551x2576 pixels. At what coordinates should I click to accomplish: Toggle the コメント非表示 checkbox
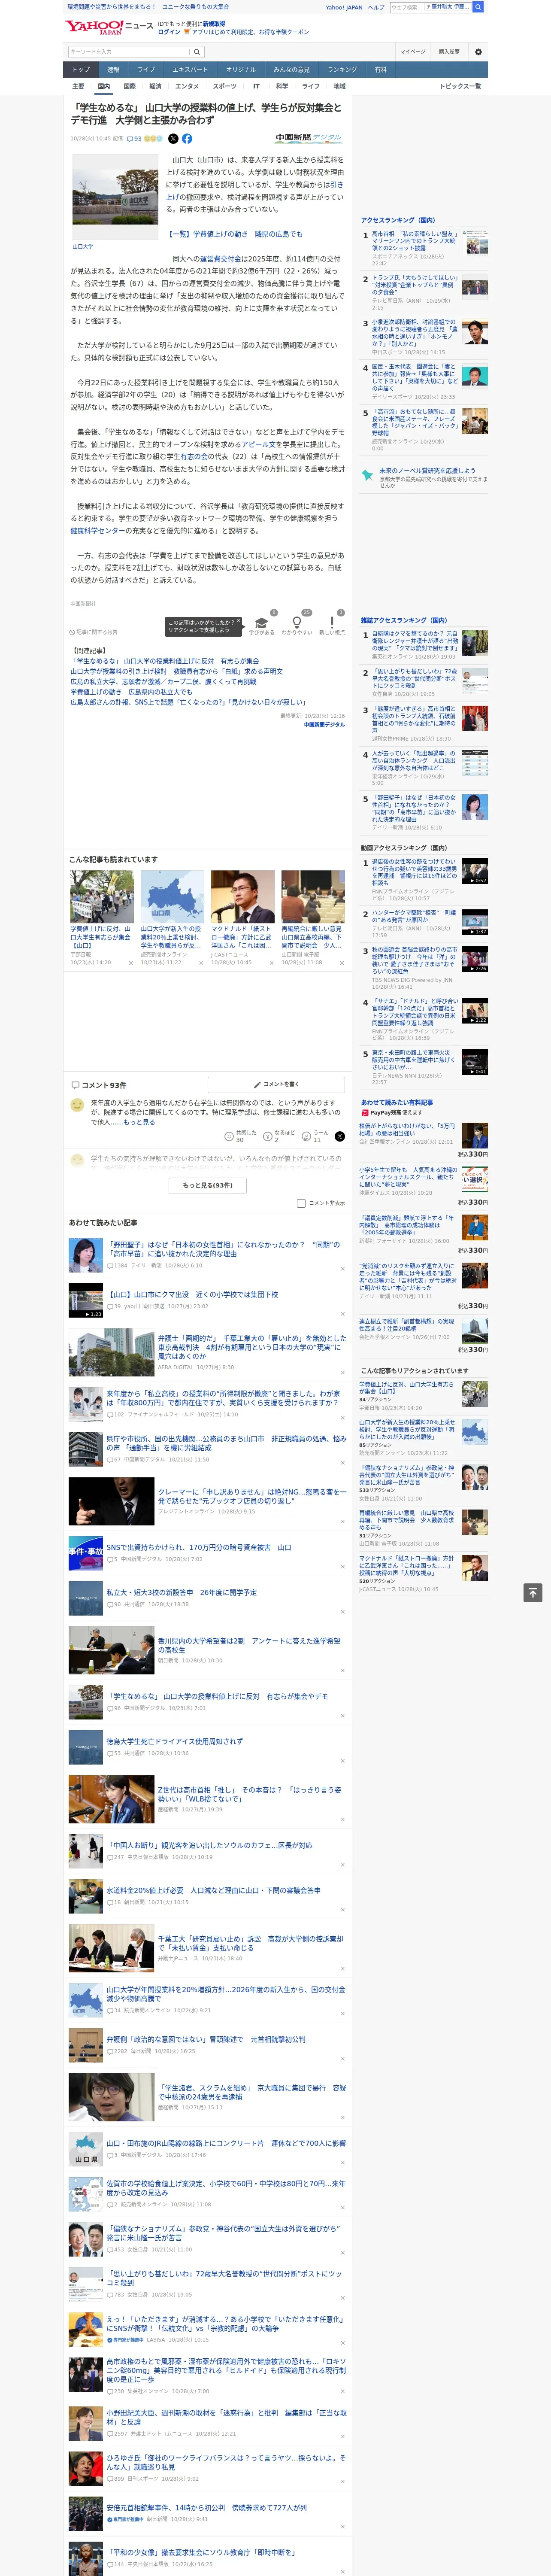[301, 1203]
